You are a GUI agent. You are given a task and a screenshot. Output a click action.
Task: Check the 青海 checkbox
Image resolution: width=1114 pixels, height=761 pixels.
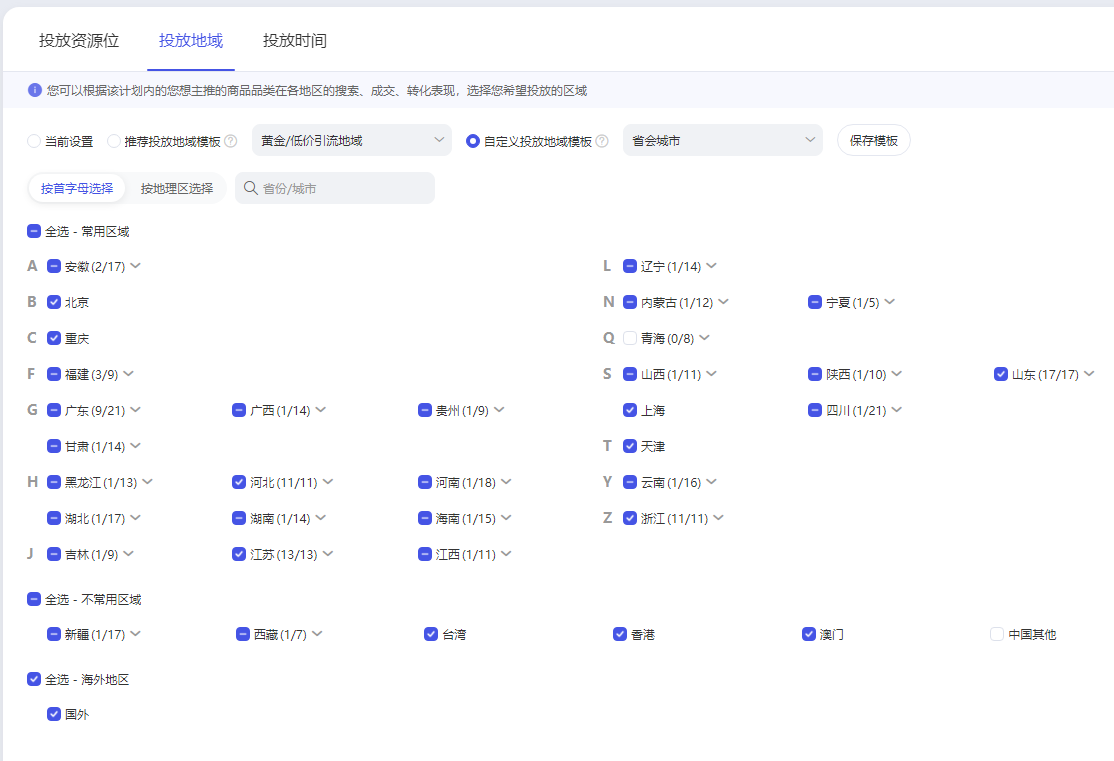click(x=630, y=338)
